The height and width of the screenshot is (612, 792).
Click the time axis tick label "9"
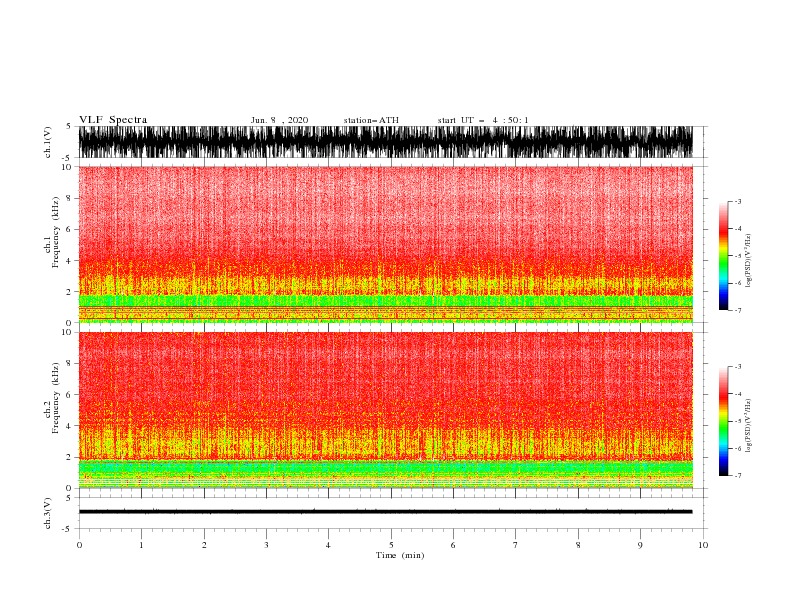(x=640, y=545)
